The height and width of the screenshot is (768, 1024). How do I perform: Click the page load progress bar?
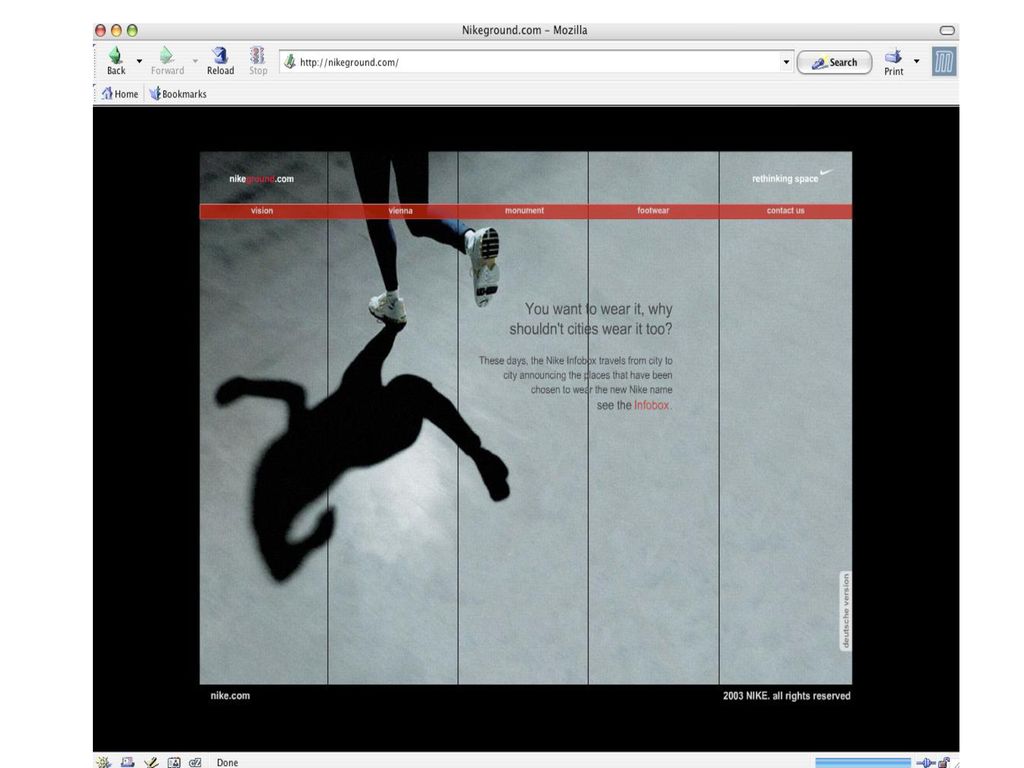tap(863, 763)
